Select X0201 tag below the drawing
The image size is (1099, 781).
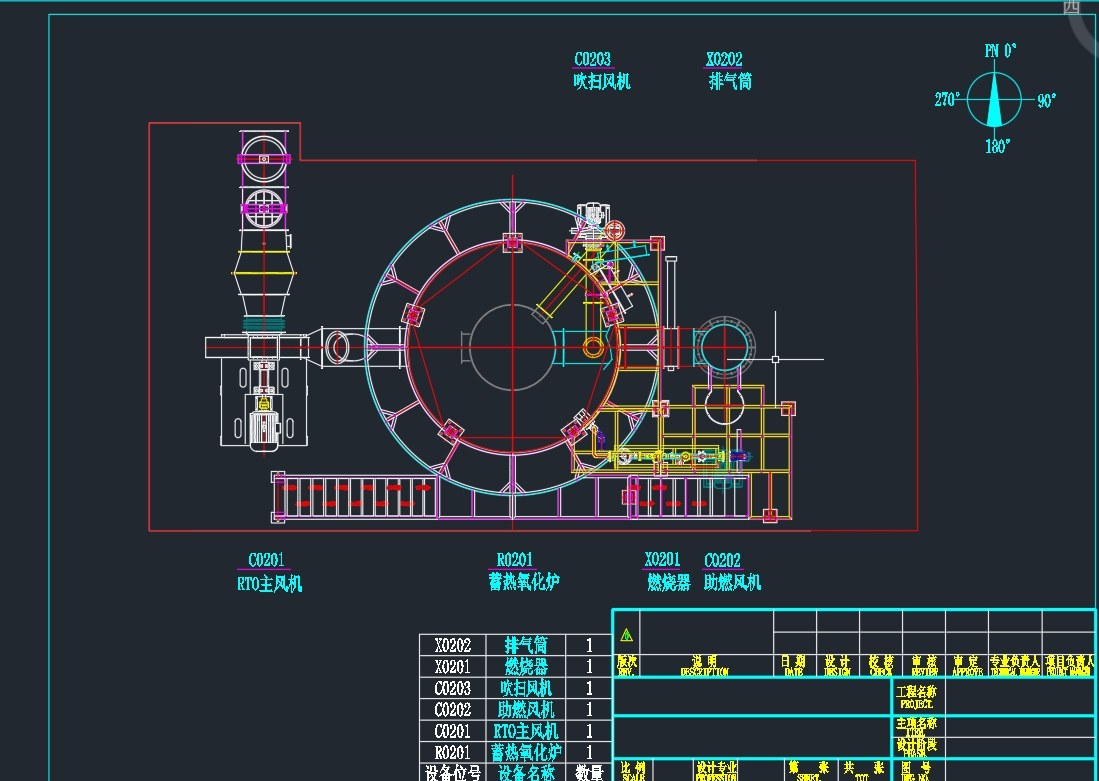(662, 559)
